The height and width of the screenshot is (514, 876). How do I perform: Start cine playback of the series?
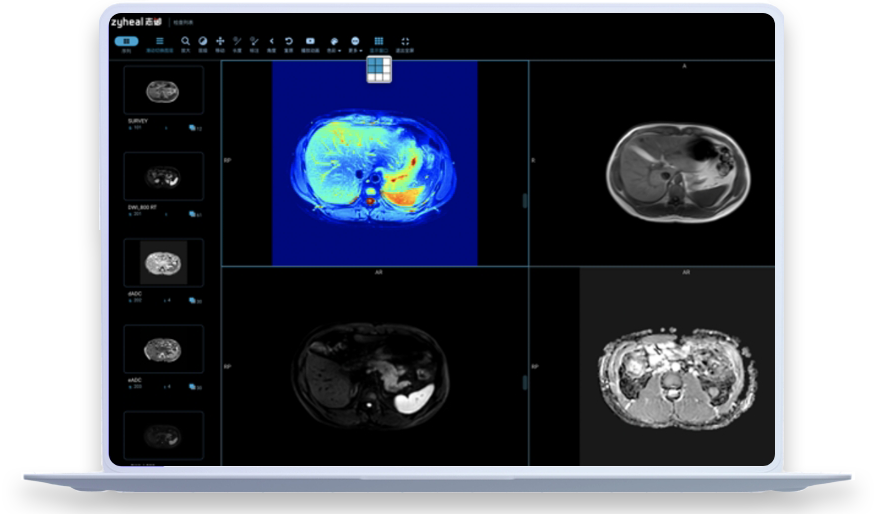pos(310,42)
